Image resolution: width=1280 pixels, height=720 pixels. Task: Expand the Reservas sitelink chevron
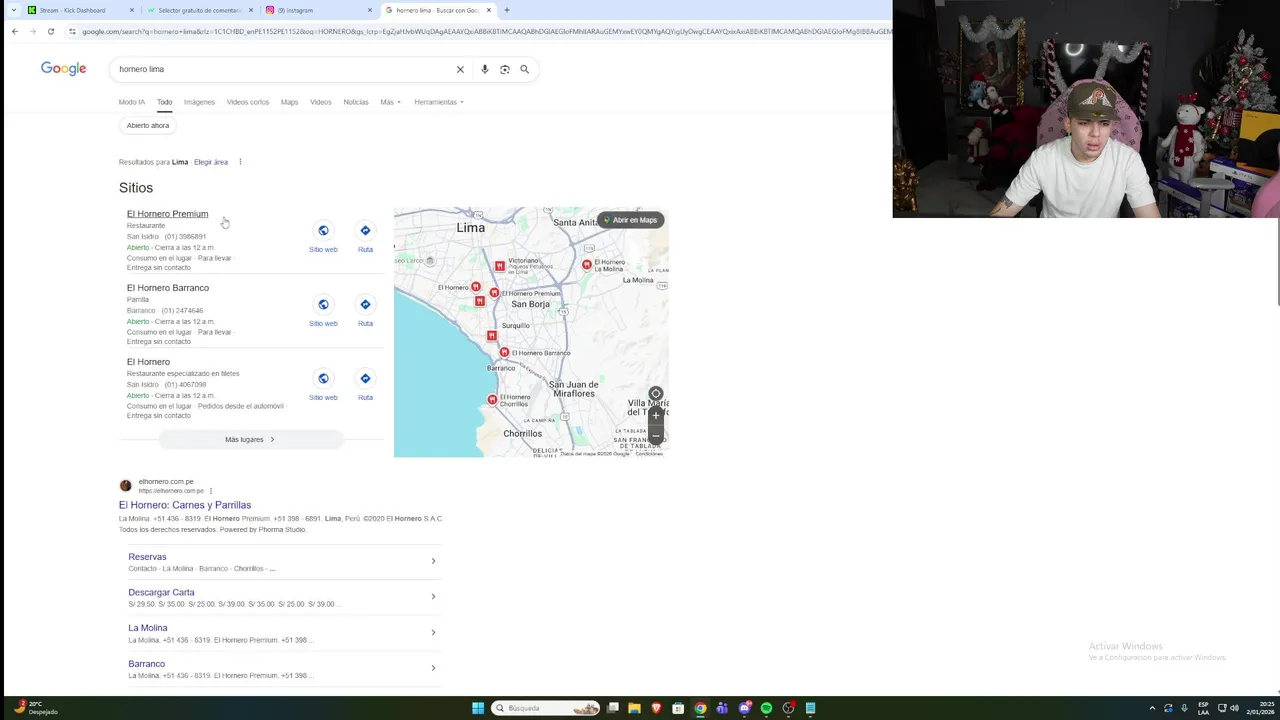click(433, 561)
